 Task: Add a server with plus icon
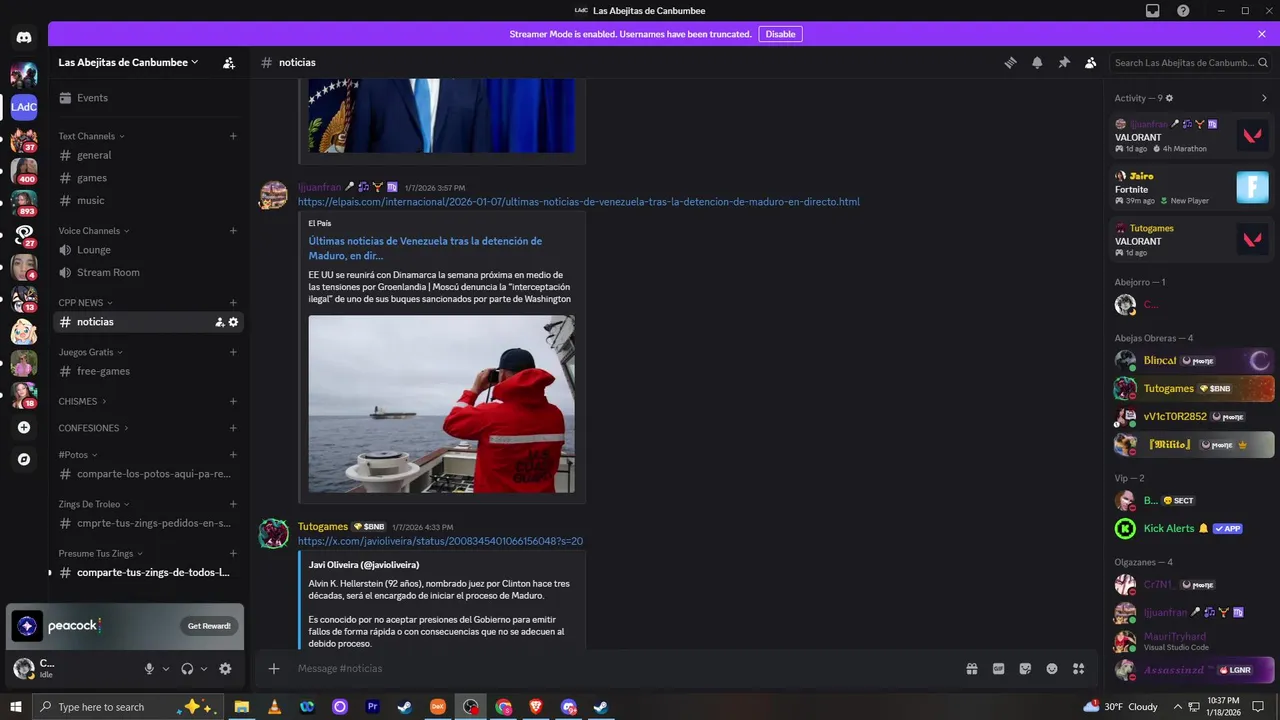[24, 427]
